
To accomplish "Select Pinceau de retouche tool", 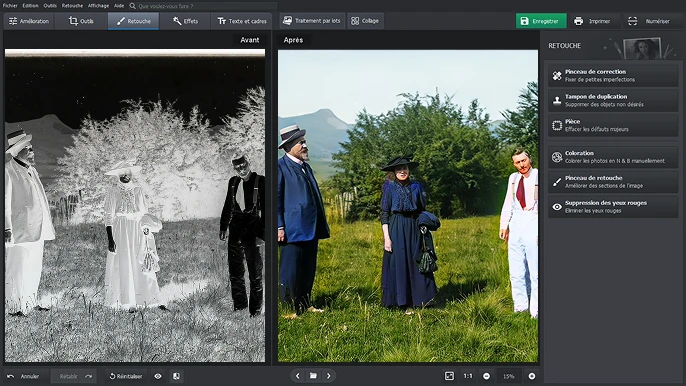I will click(x=613, y=182).
